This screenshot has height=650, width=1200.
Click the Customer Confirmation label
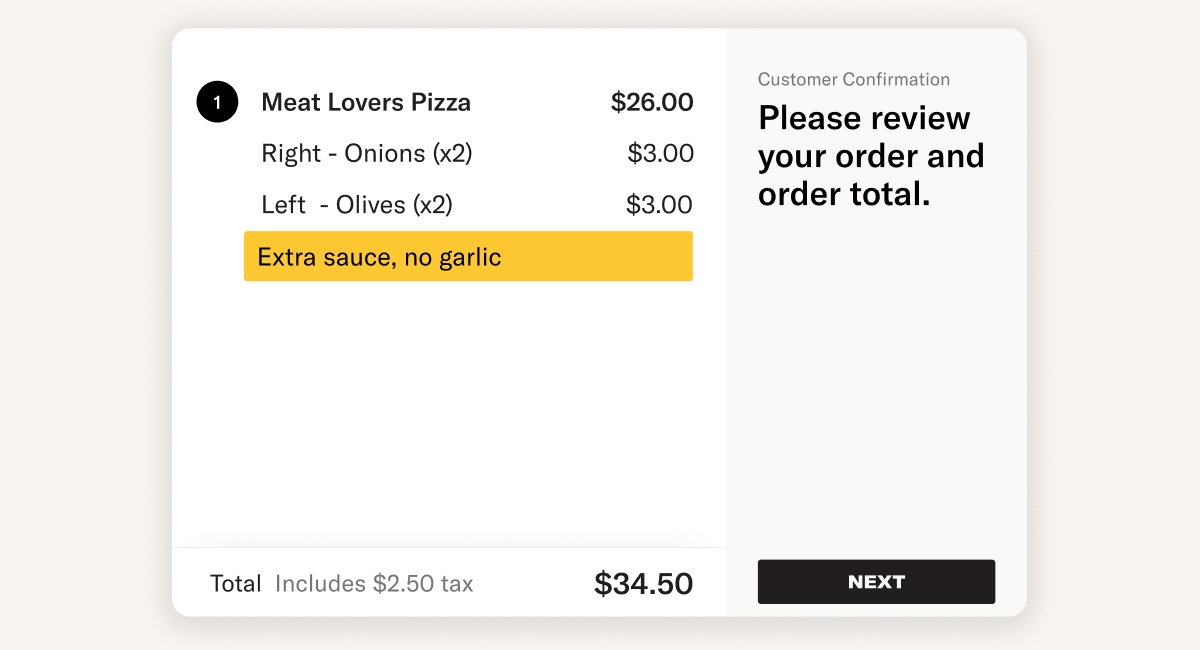pos(854,80)
